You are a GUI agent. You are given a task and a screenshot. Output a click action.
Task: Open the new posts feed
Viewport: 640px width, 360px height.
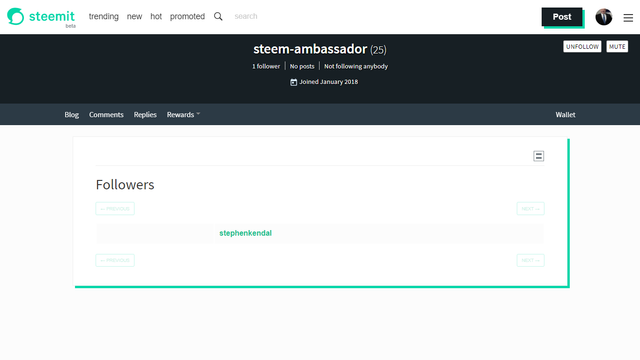tap(134, 16)
